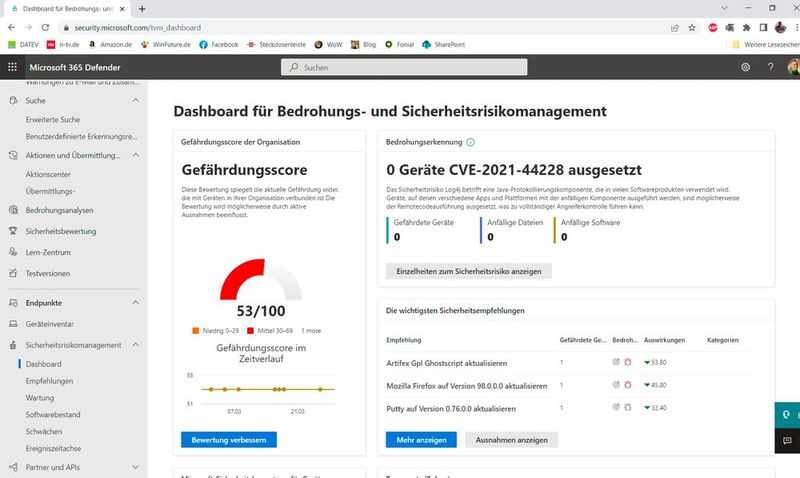Collapse the Endpunkte section chevron
800x478 pixels.
(135, 303)
